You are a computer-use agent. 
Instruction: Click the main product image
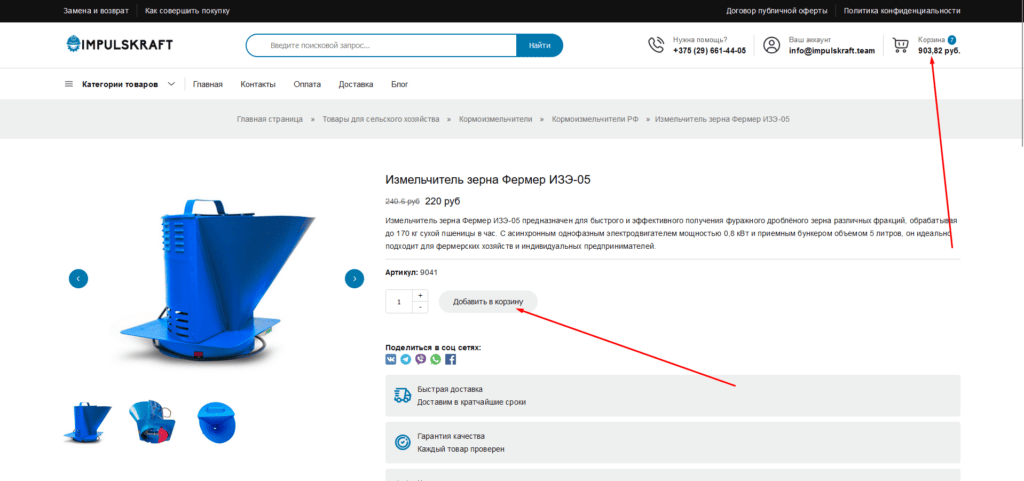[x=217, y=281]
